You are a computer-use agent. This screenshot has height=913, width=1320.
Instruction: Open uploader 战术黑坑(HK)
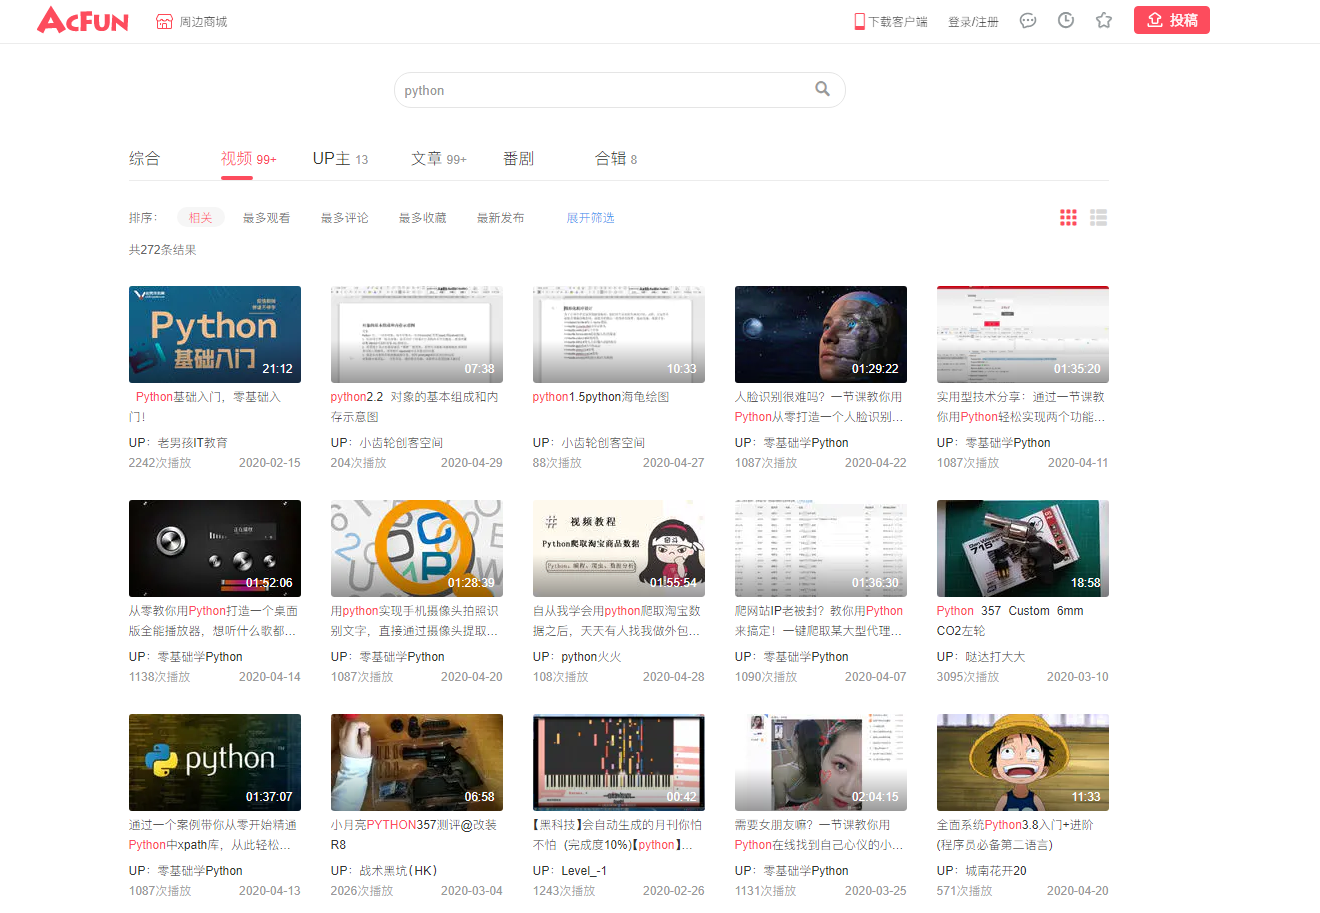click(x=398, y=871)
